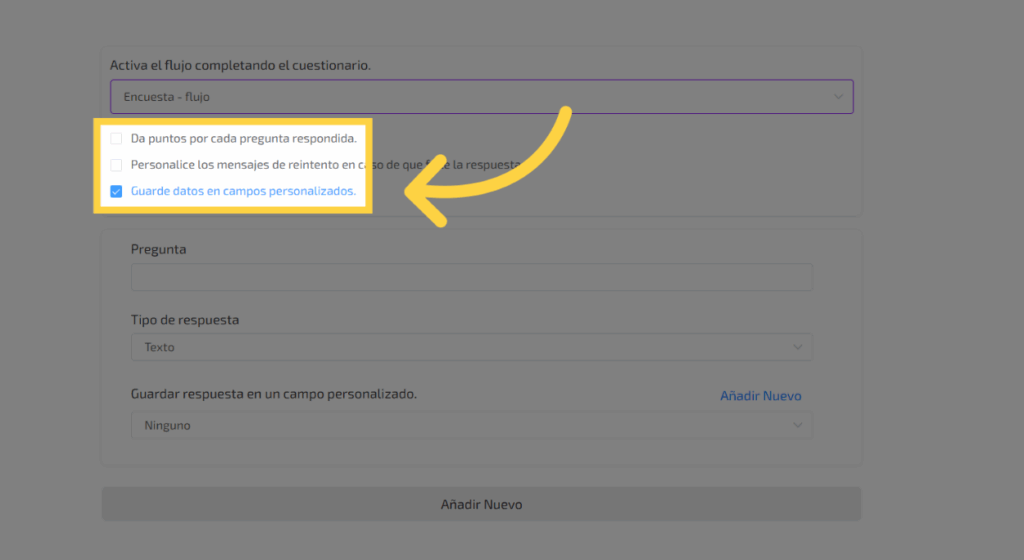
Task: Open the Tipo de respuesta "Texto" dropdown
Action: point(471,347)
